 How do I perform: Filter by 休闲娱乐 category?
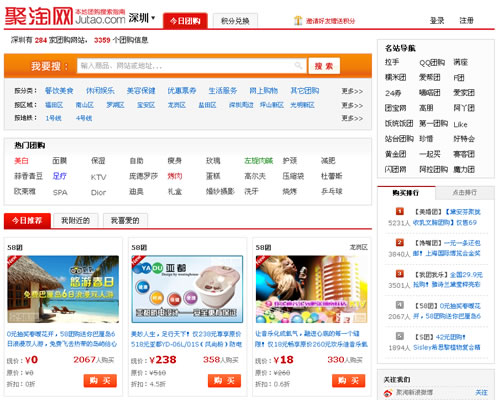(x=100, y=91)
